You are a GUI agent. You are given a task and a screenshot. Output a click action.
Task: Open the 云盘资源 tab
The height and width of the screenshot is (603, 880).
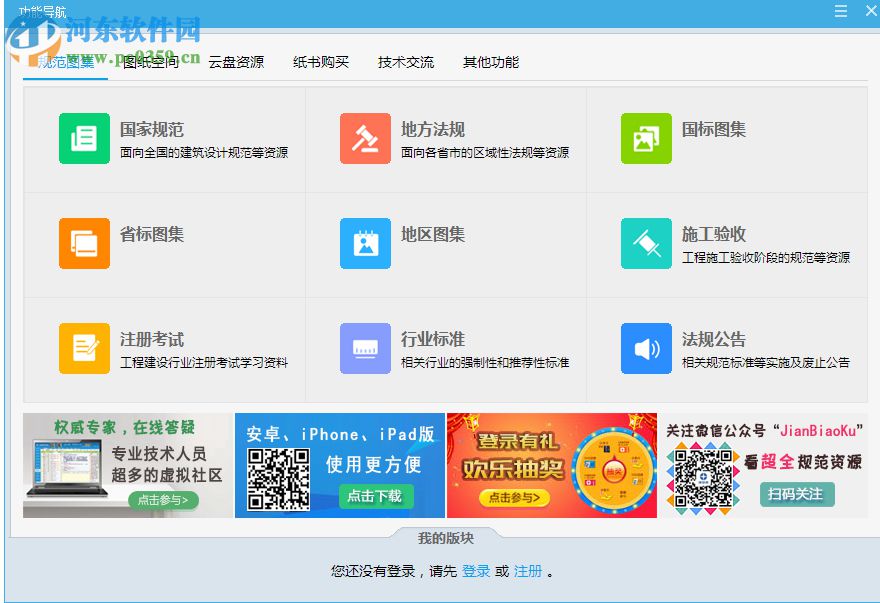(236, 62)
